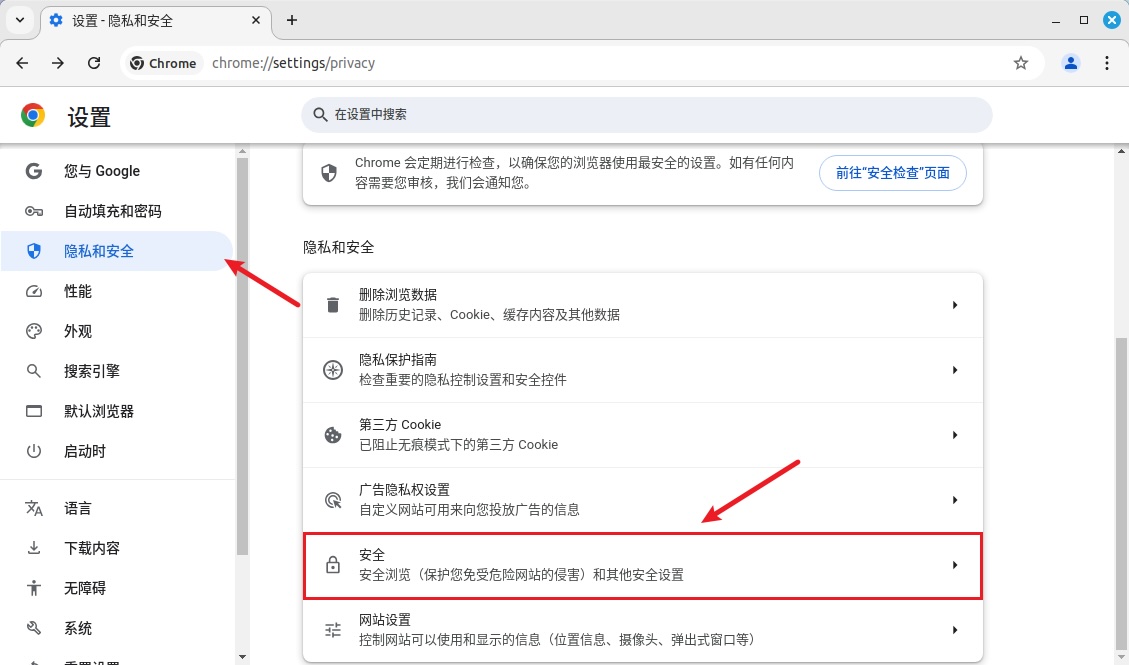The image size is (1129, 665).
Task: Open the 广告隐私权设置 row
Action: (x=642, y=500)
